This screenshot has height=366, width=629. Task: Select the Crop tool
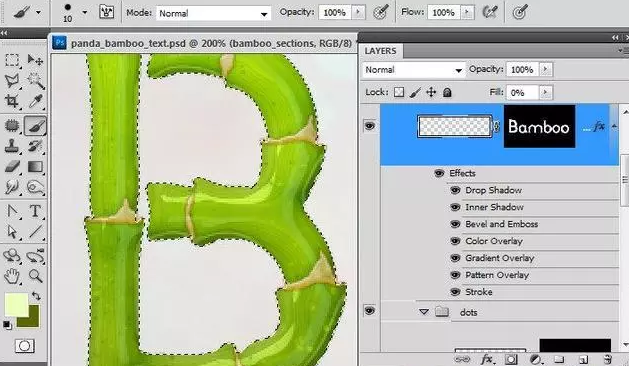12,102
